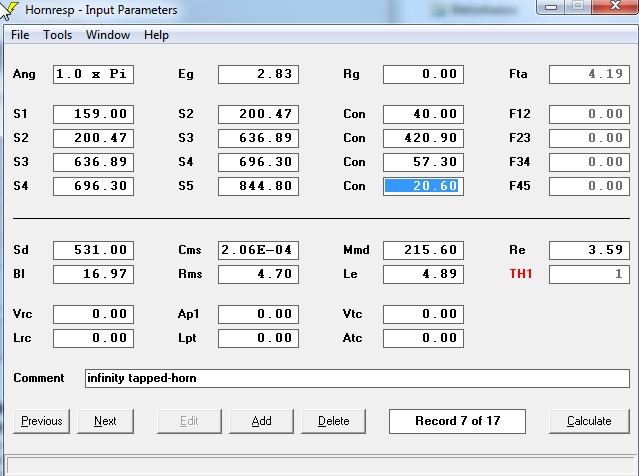The image size is (639, 476).
Task: Click the F45 field
Action: 589,186
